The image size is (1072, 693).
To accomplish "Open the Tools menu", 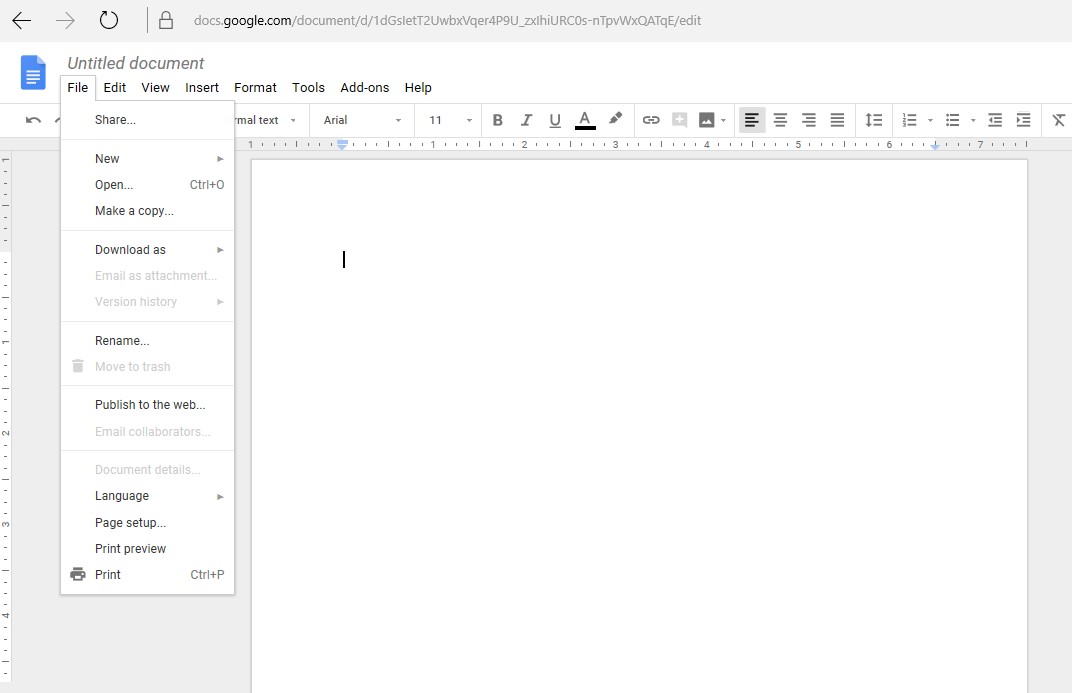I will coord(308,87).
